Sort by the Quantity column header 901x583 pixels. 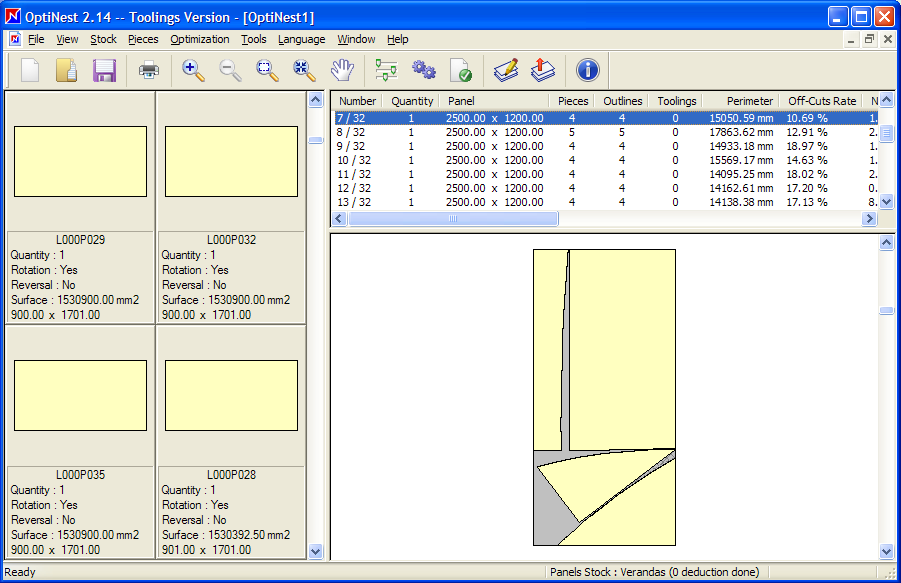click(x=412, y=101)
